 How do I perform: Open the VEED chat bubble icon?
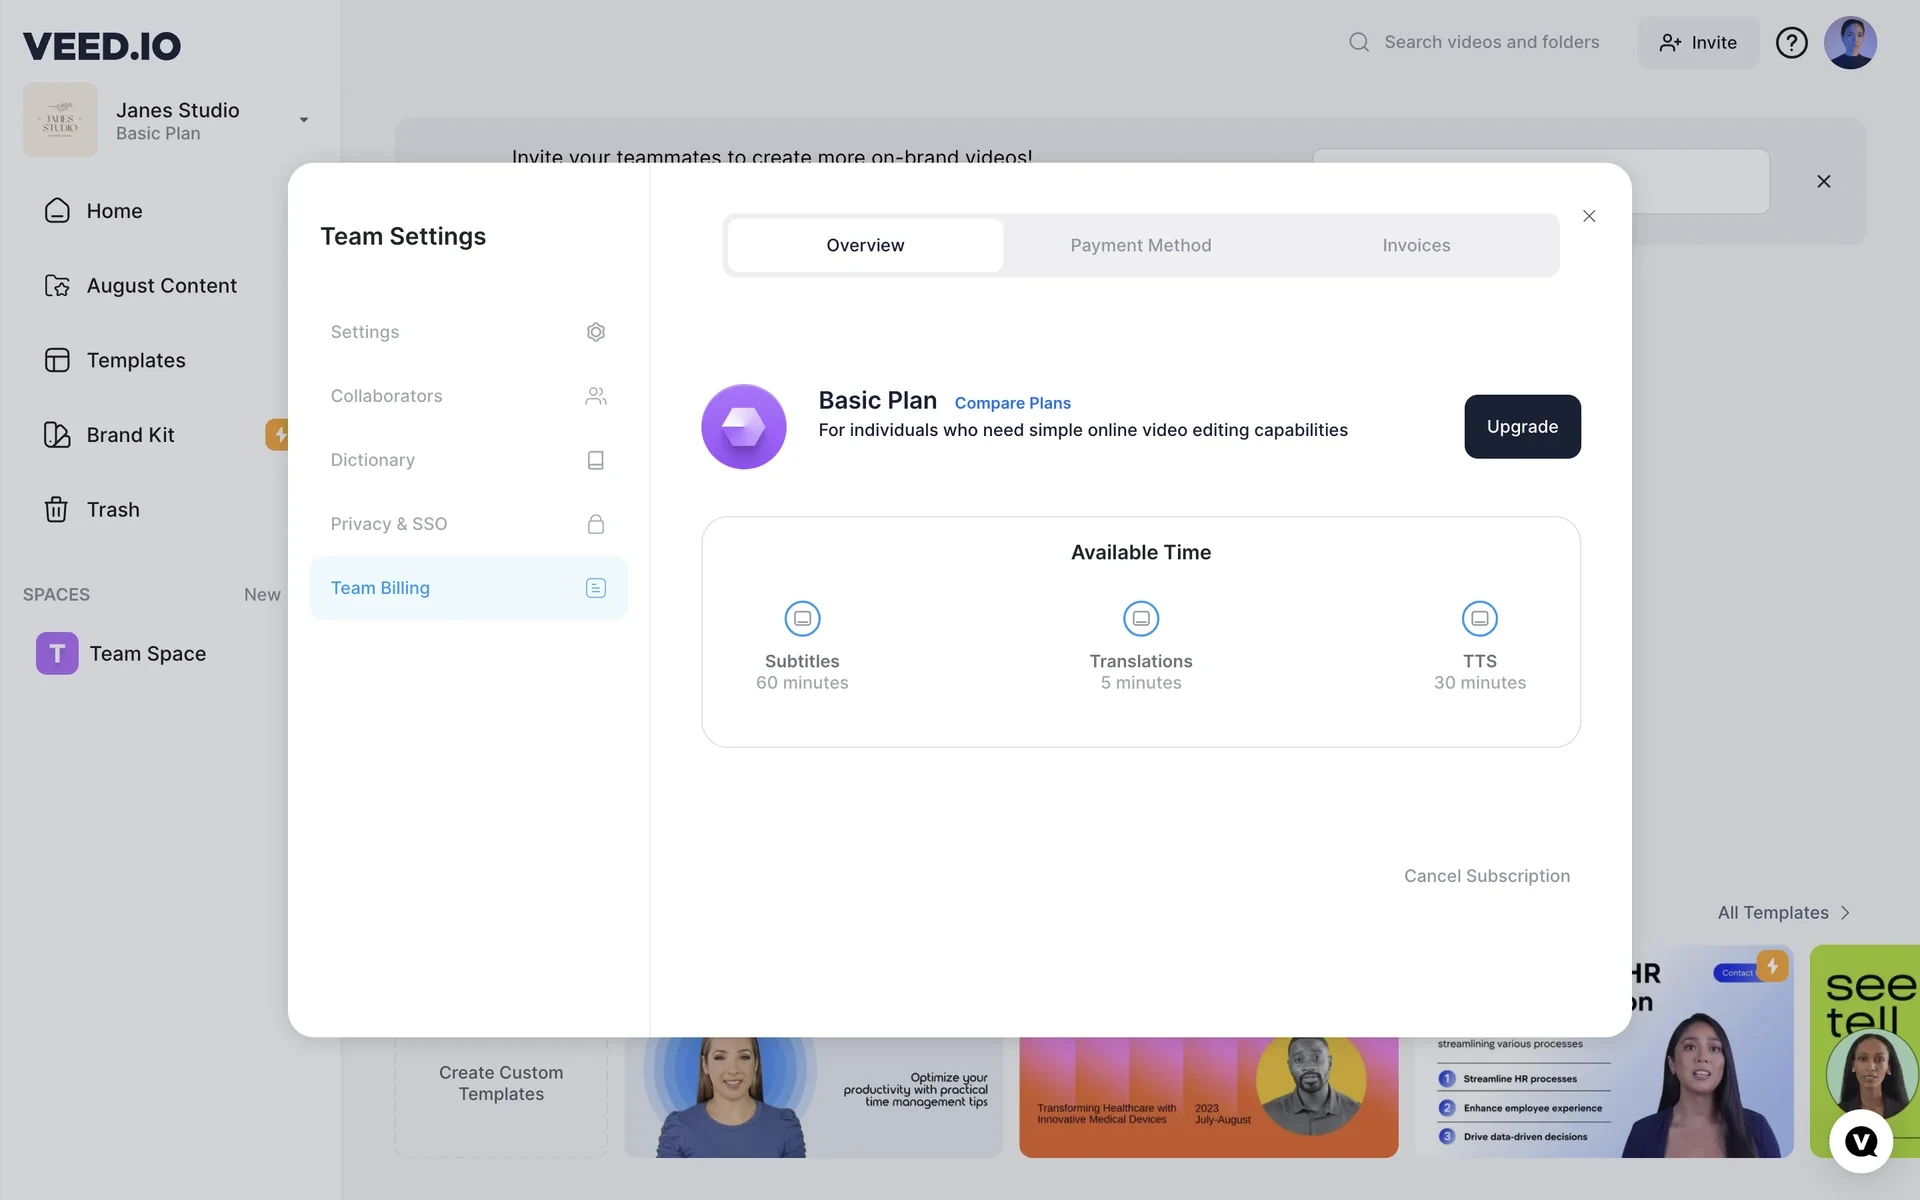tap(1861, 1141)
